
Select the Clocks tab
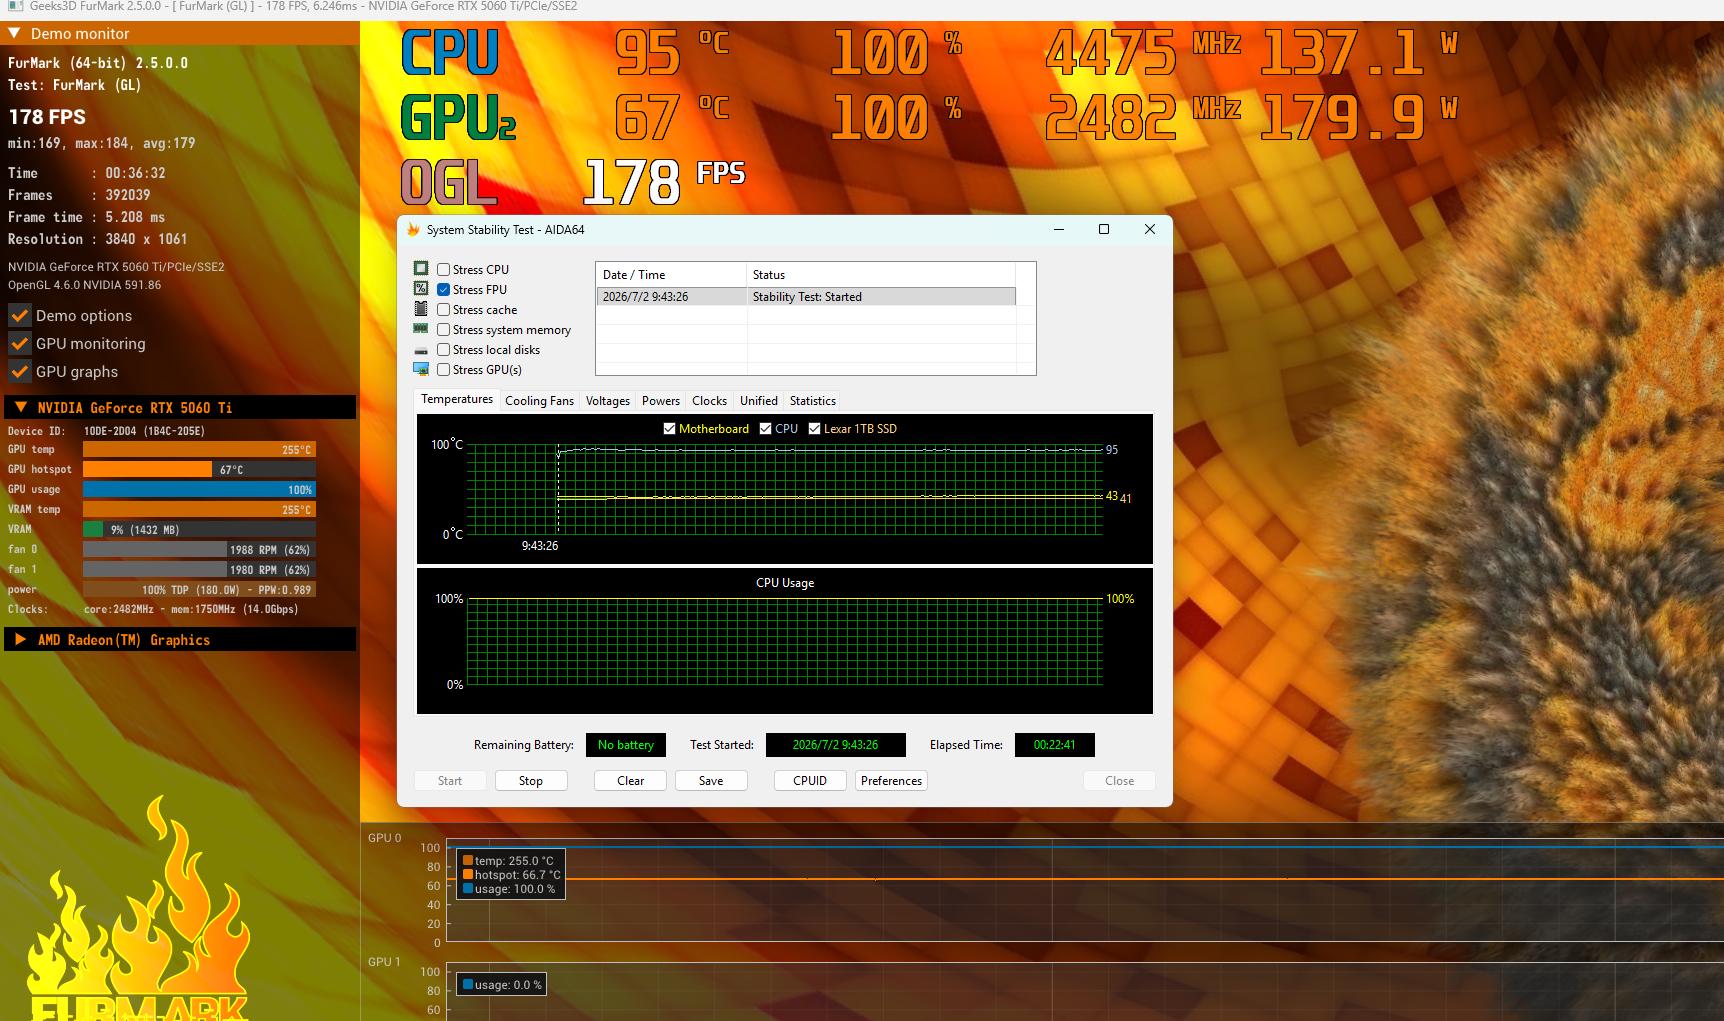[x=710, y=401]
